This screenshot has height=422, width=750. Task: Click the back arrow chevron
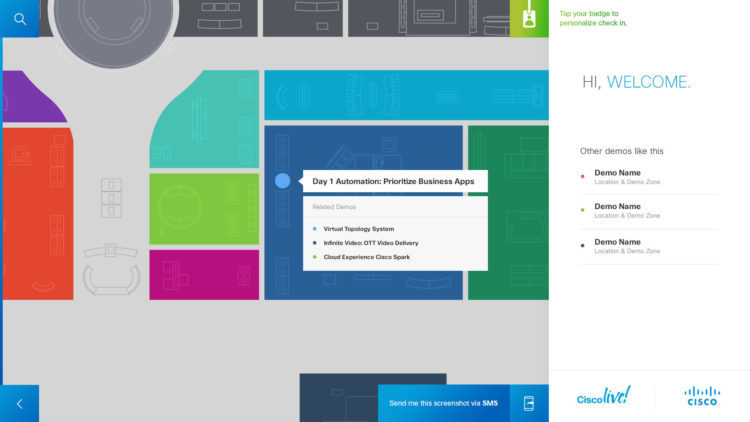19,403
